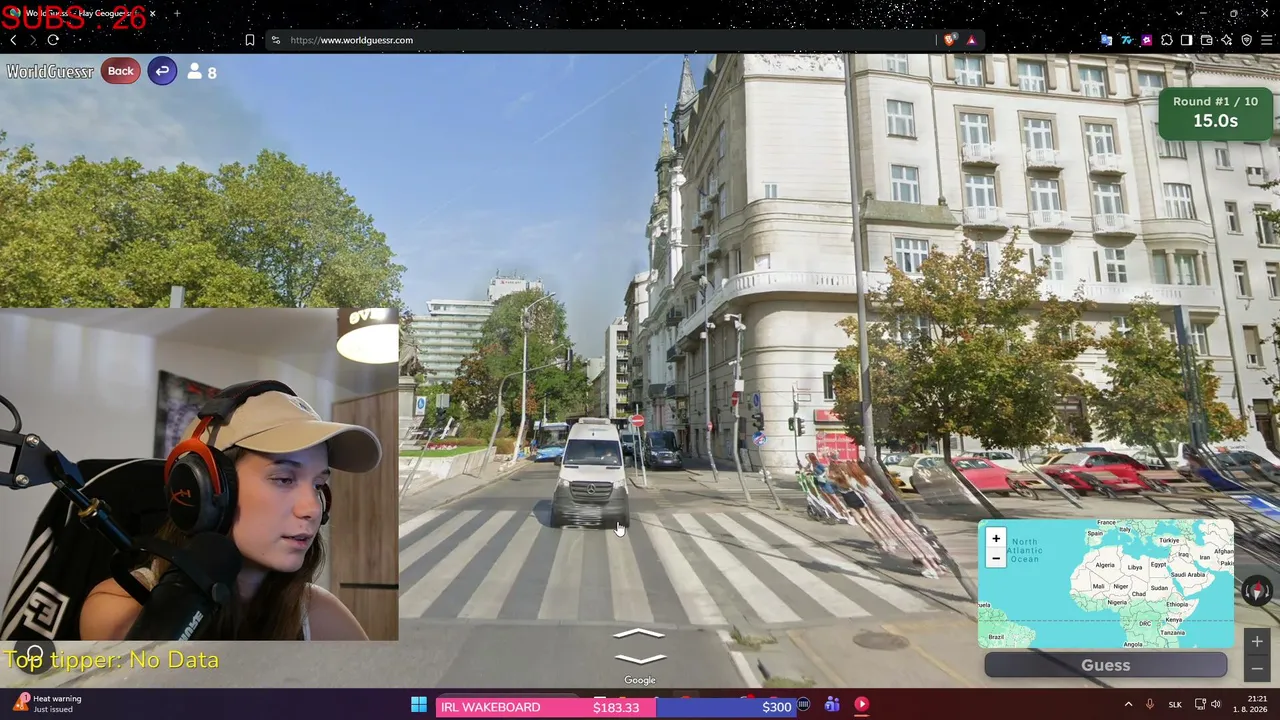
Task: Reload the WorldGuessr page
Action: [53, 40]
